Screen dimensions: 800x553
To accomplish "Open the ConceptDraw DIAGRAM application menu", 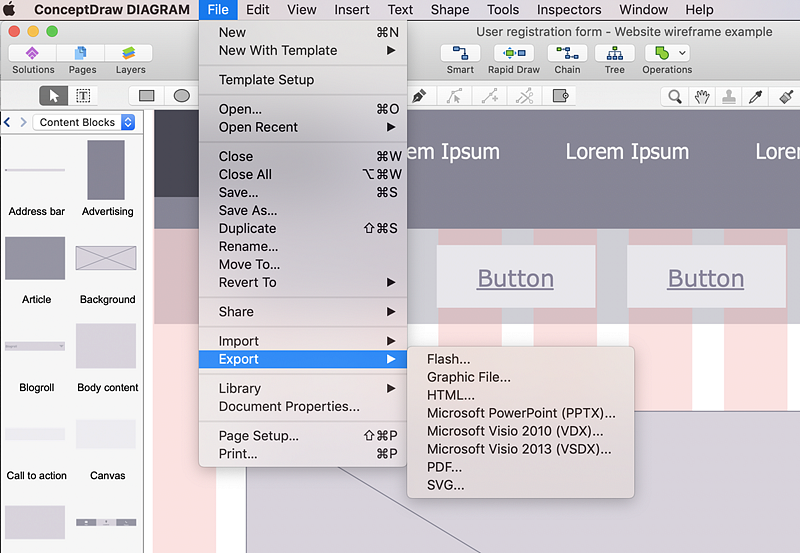I will click(x=112, y=9).
